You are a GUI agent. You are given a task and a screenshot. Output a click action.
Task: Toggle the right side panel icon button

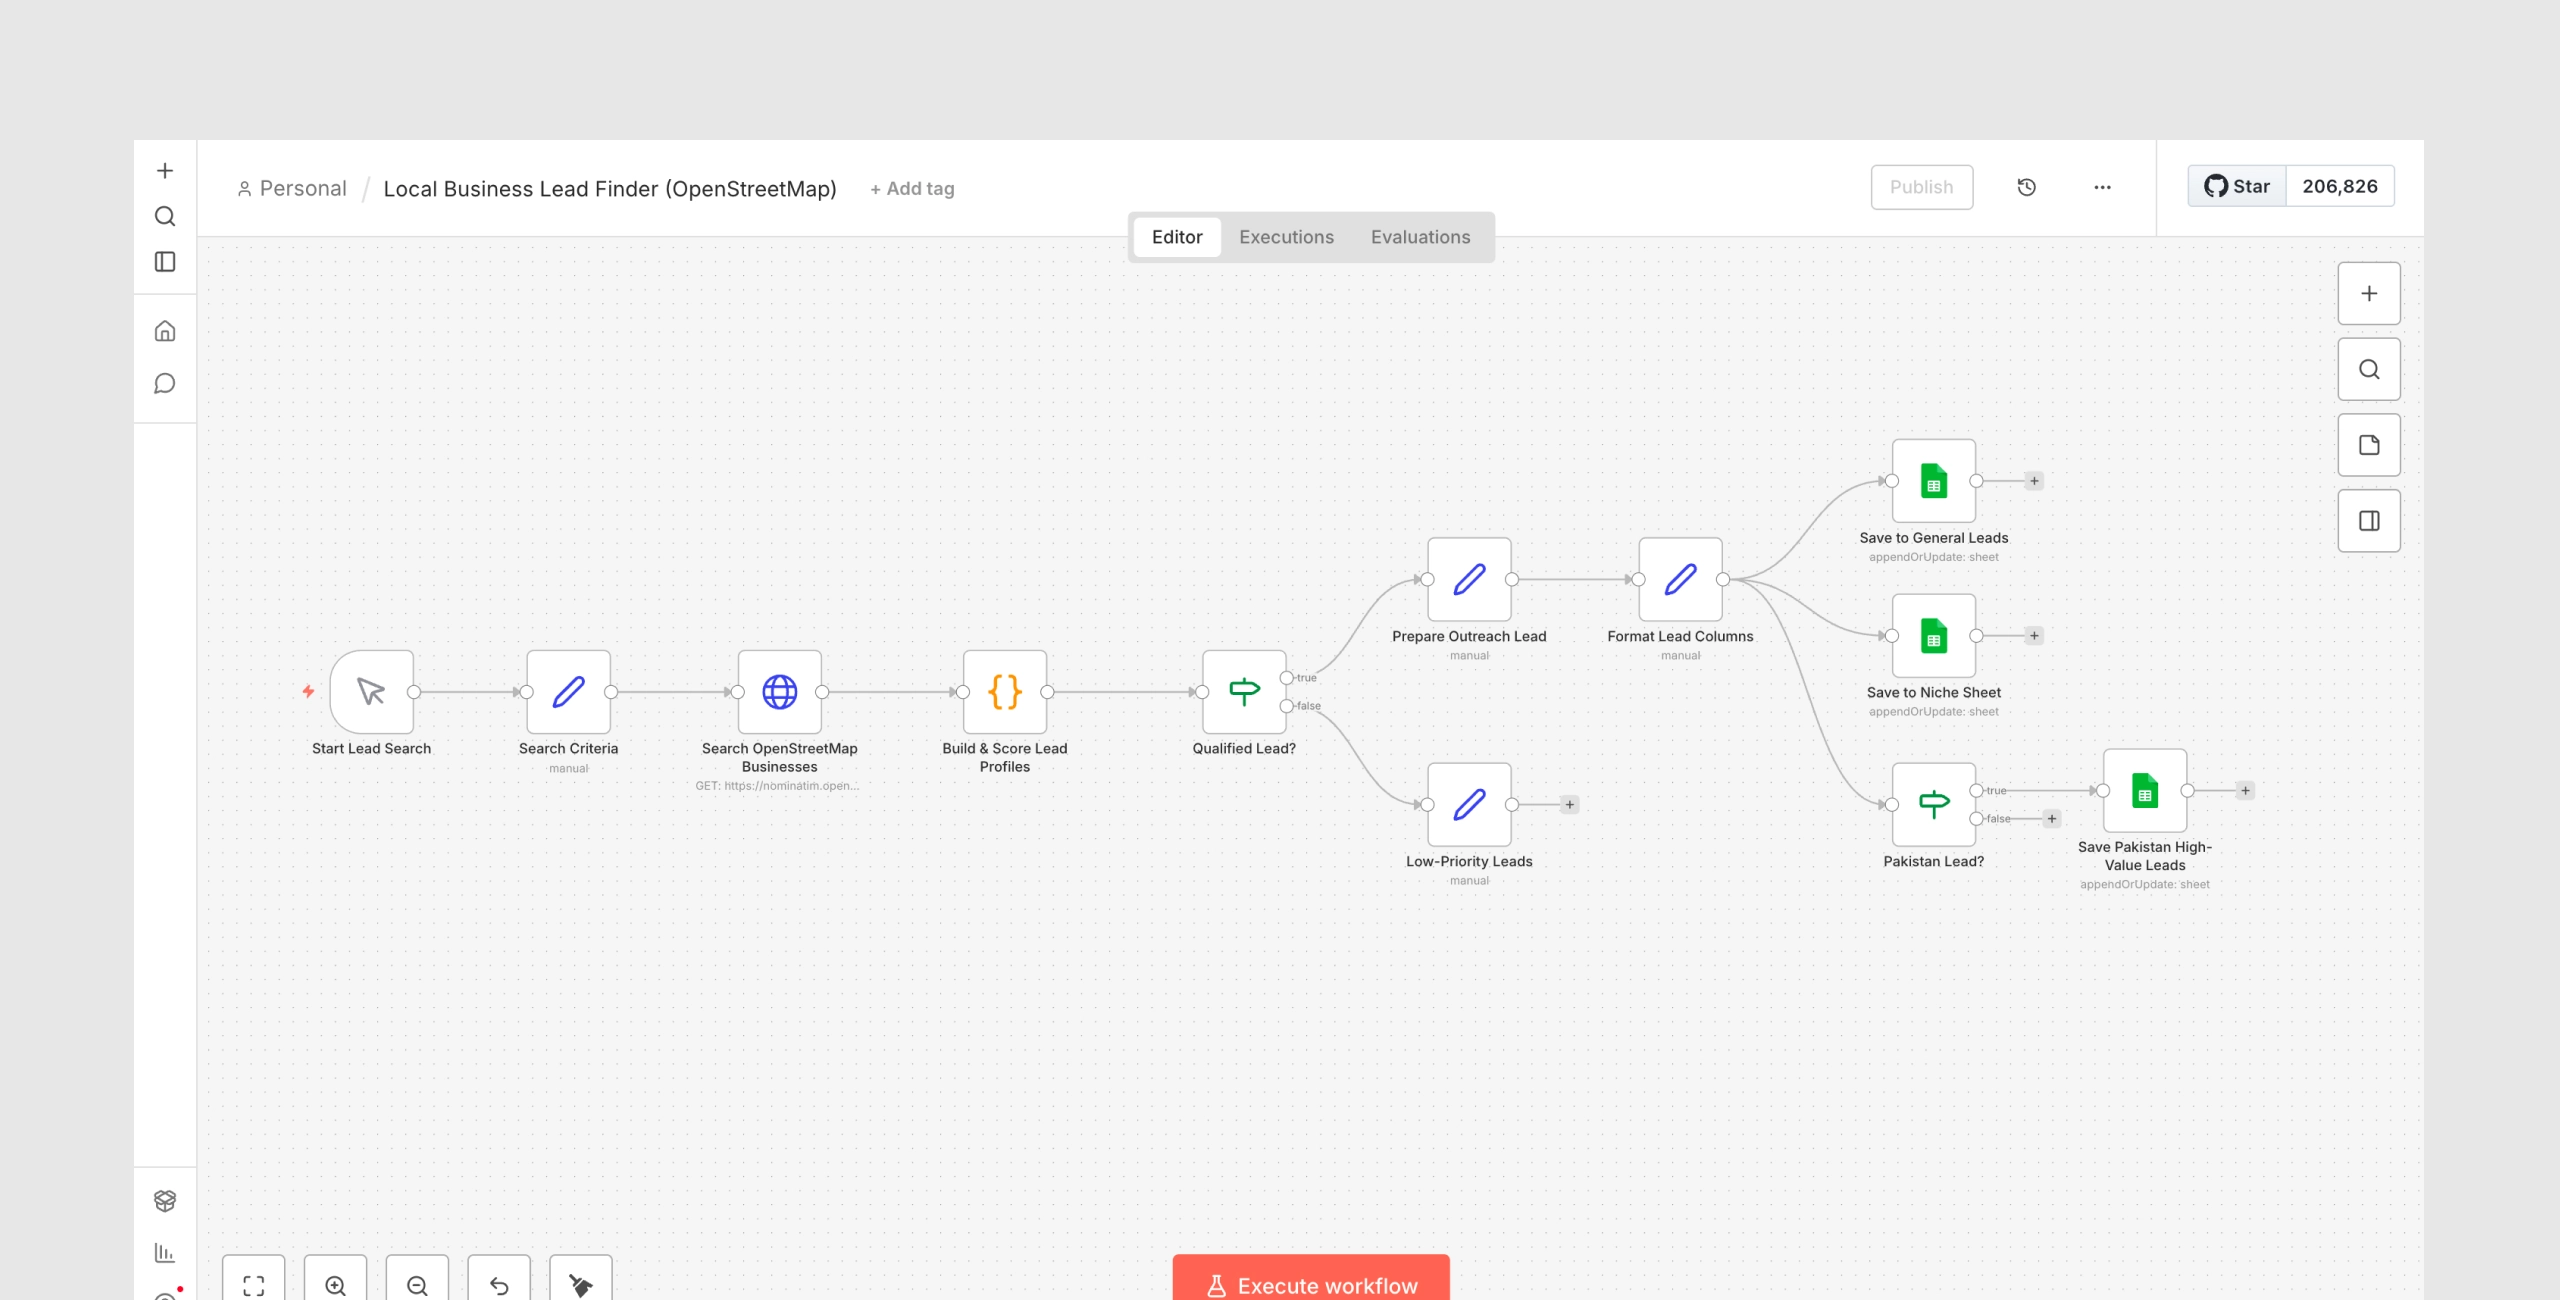click(2369, 521)
